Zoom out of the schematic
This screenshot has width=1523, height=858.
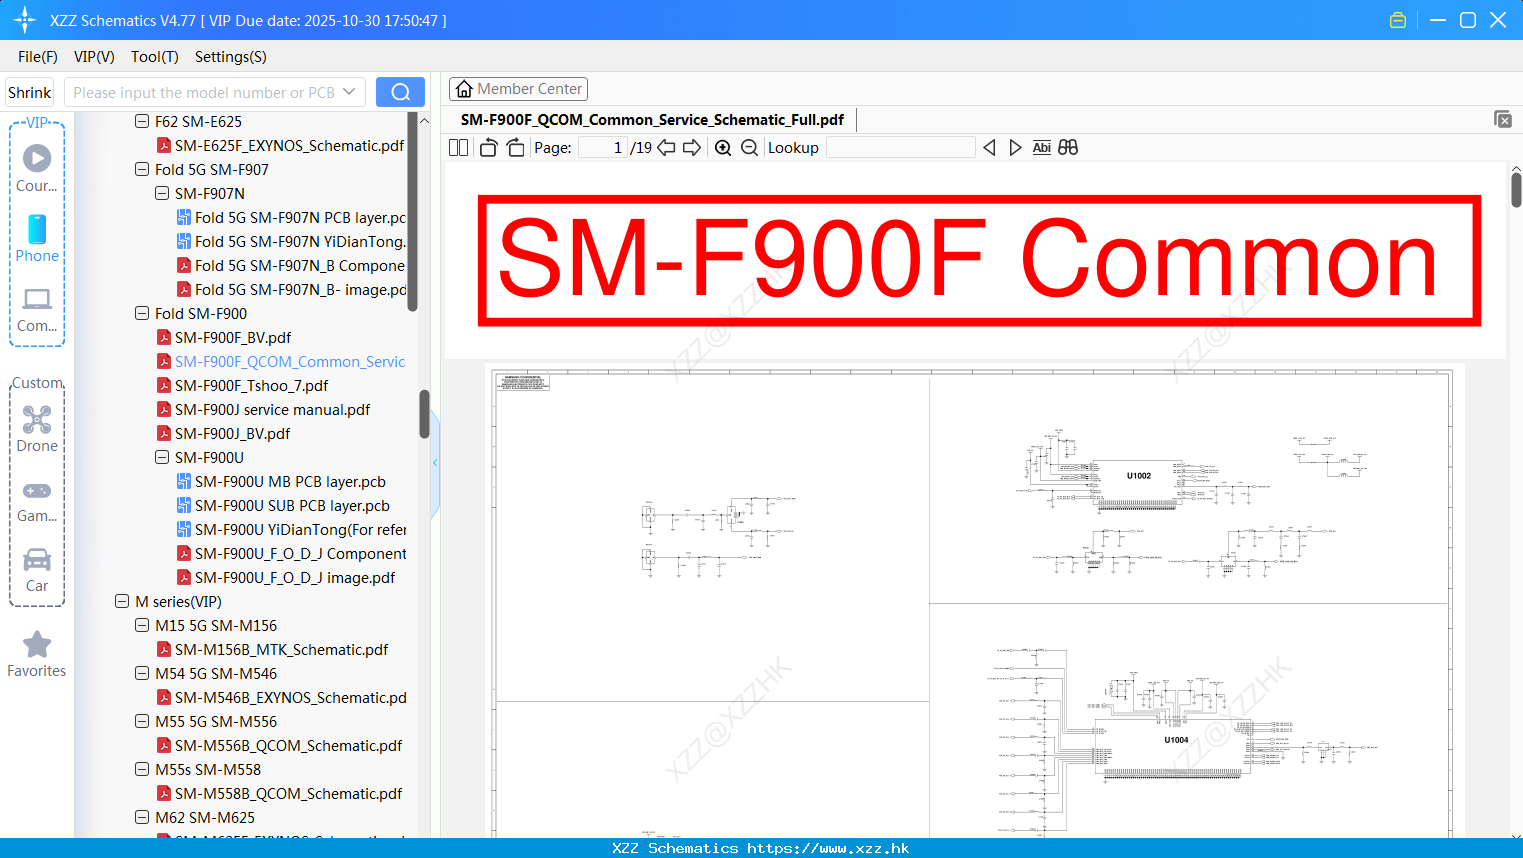(749, 148)
